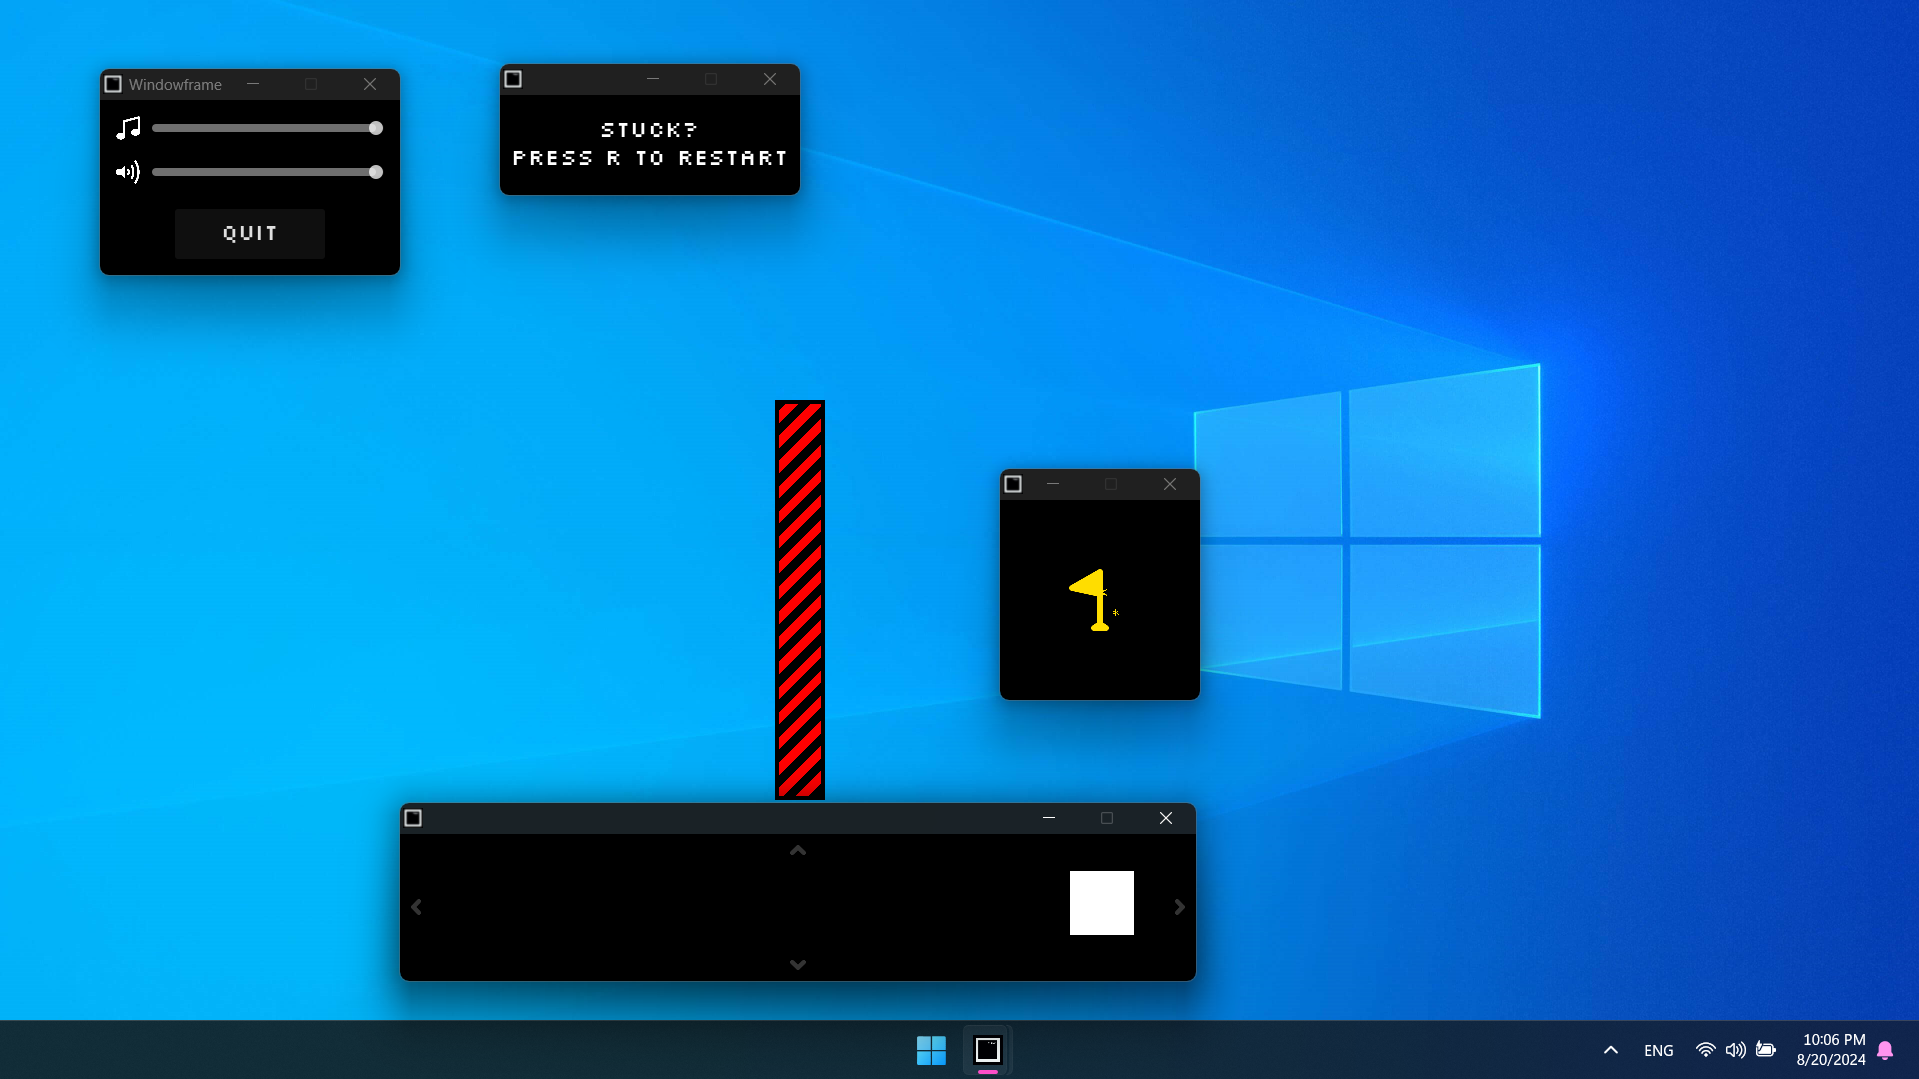This screenshot has height=1079, width=1919.
Task: Open the Windows Start menu
Action: point(931,1050)
